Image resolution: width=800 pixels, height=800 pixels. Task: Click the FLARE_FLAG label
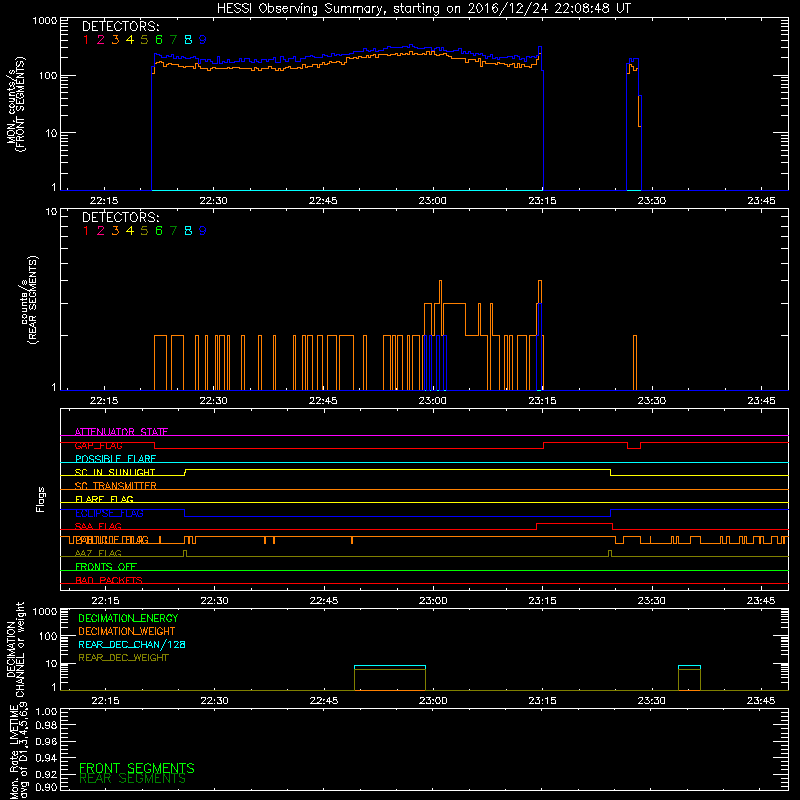(104, 499)
